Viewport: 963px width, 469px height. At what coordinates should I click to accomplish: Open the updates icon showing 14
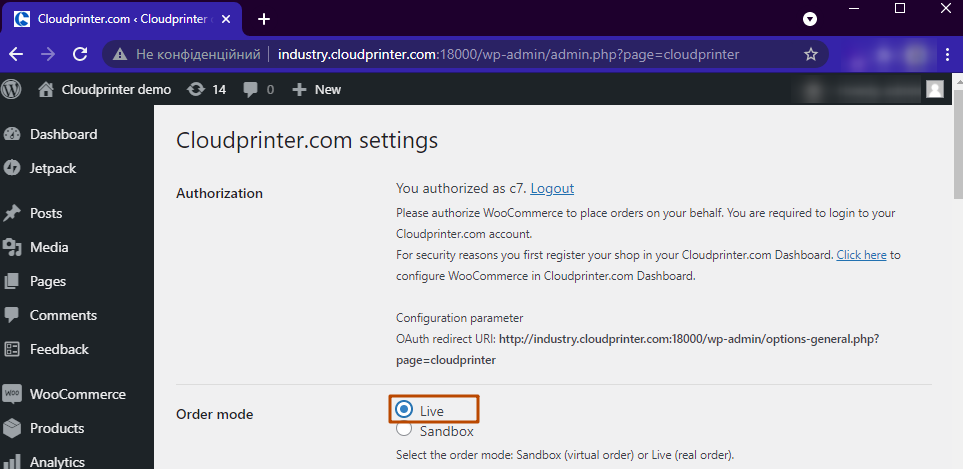pos(196,90)
